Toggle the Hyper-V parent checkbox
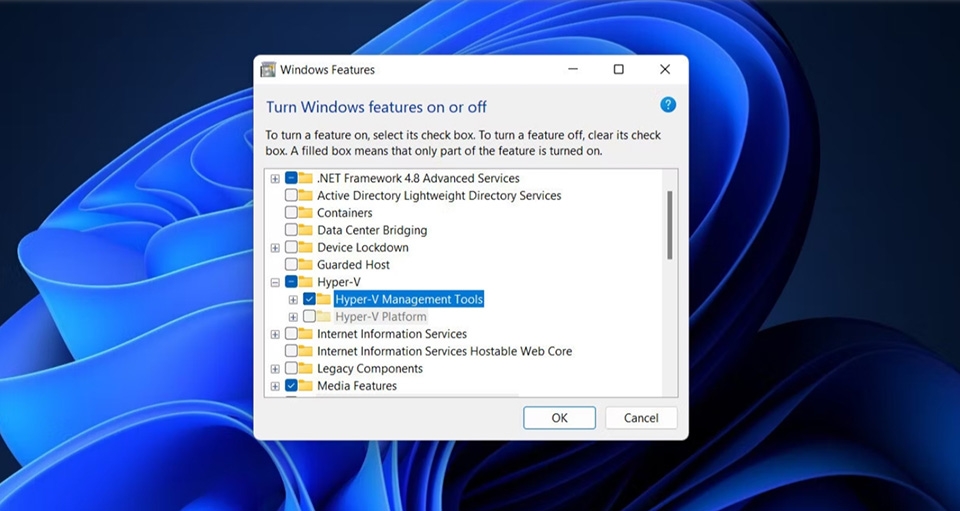This screenshot has height=511, width=960. (291, 282)
